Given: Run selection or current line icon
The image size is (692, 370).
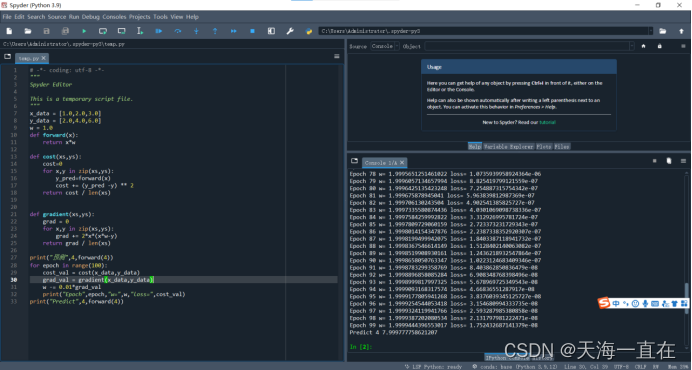Looking at the screenshot, I should (x=140, y=31).
